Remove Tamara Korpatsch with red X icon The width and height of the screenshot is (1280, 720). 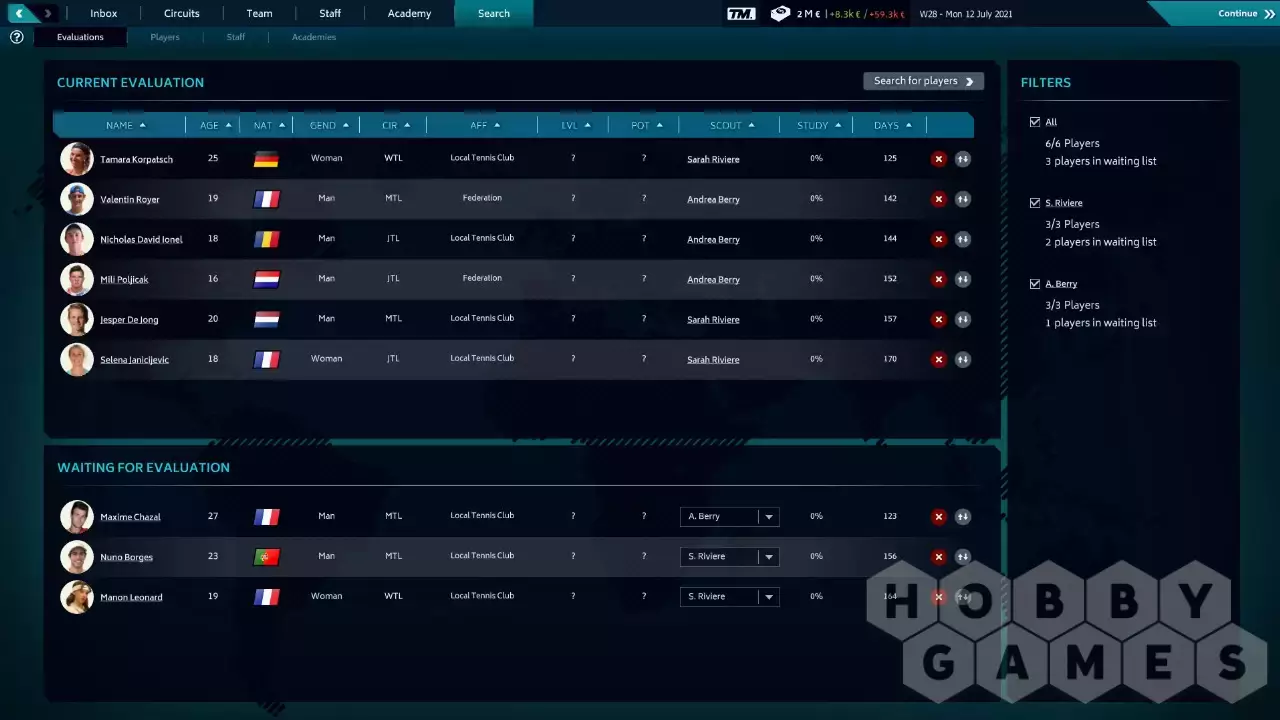[938, 159]
